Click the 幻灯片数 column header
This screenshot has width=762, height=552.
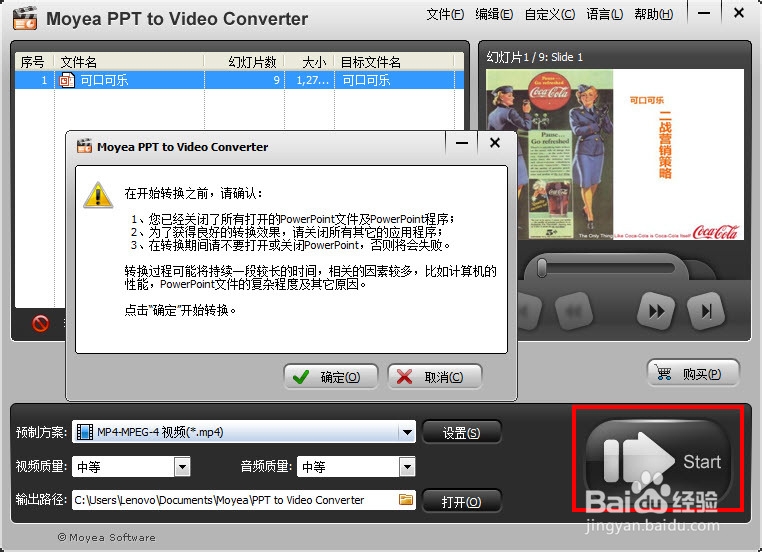click(244, 62)
